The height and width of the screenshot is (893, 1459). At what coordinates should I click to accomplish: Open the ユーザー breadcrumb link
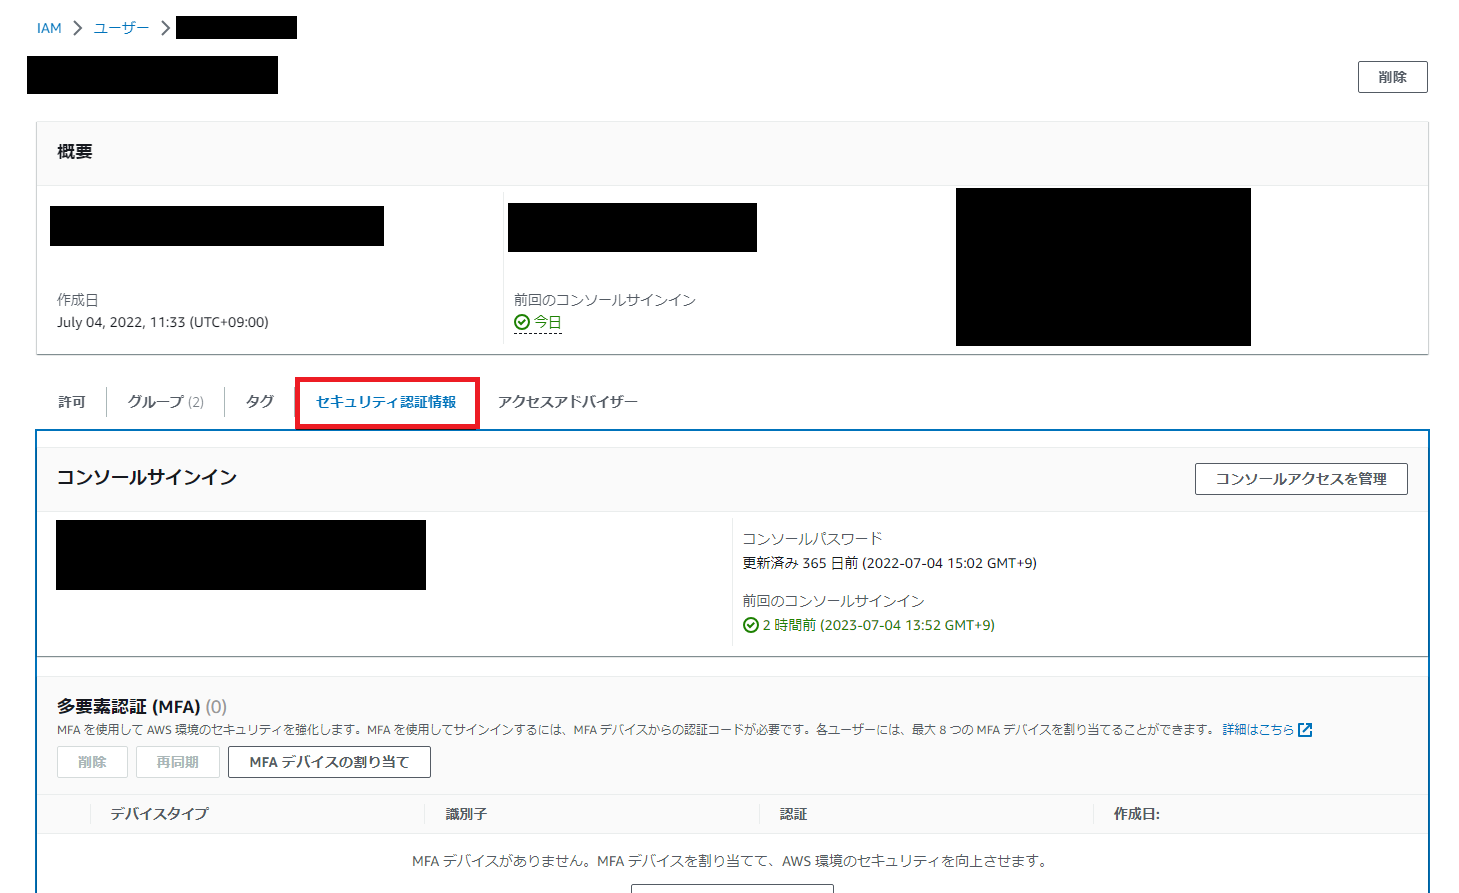120,27
